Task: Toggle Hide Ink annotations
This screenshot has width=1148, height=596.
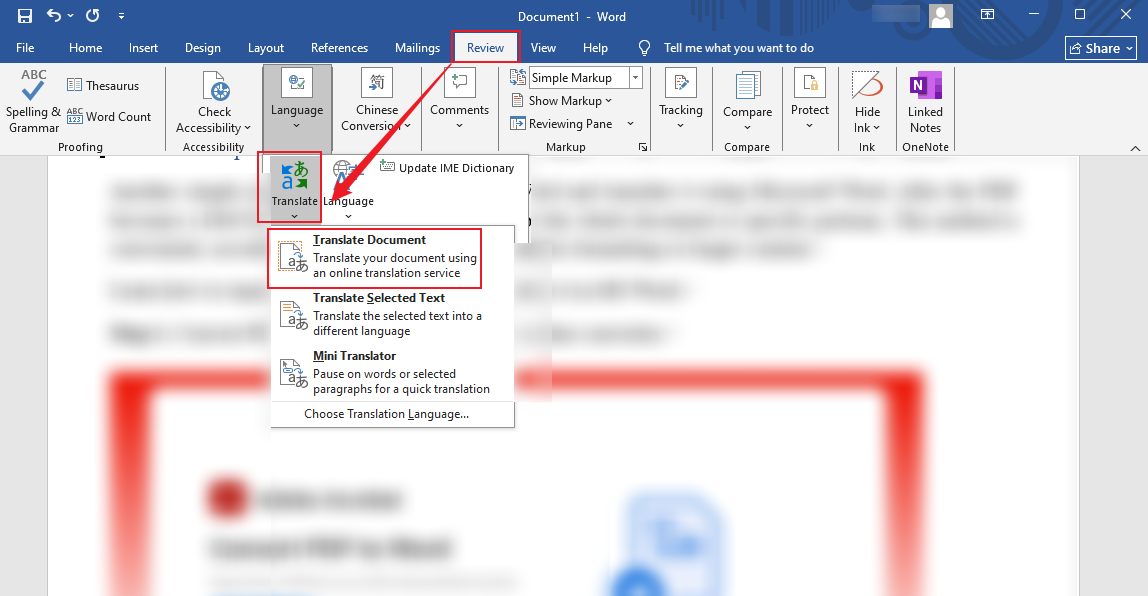Action: pyautogui.click(x=866, y=100)
